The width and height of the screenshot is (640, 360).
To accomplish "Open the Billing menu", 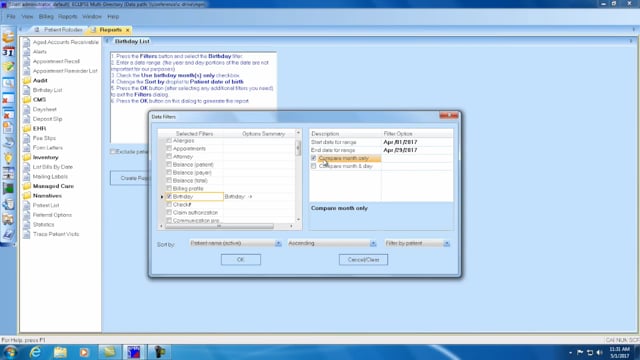I will click(x=46, y=17).
